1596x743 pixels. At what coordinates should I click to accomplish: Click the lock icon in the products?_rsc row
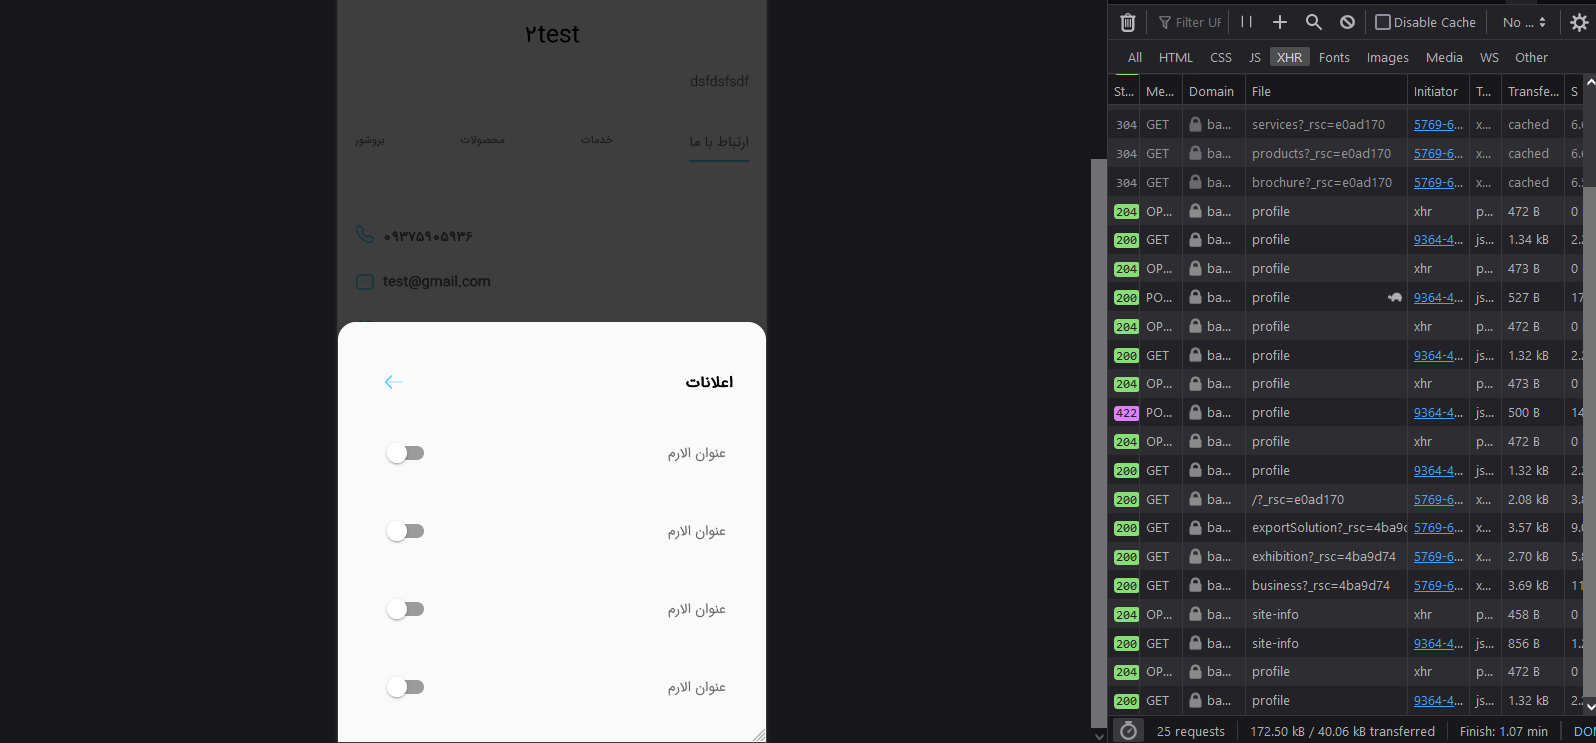pyautogui.click(x=1195, y=154)
